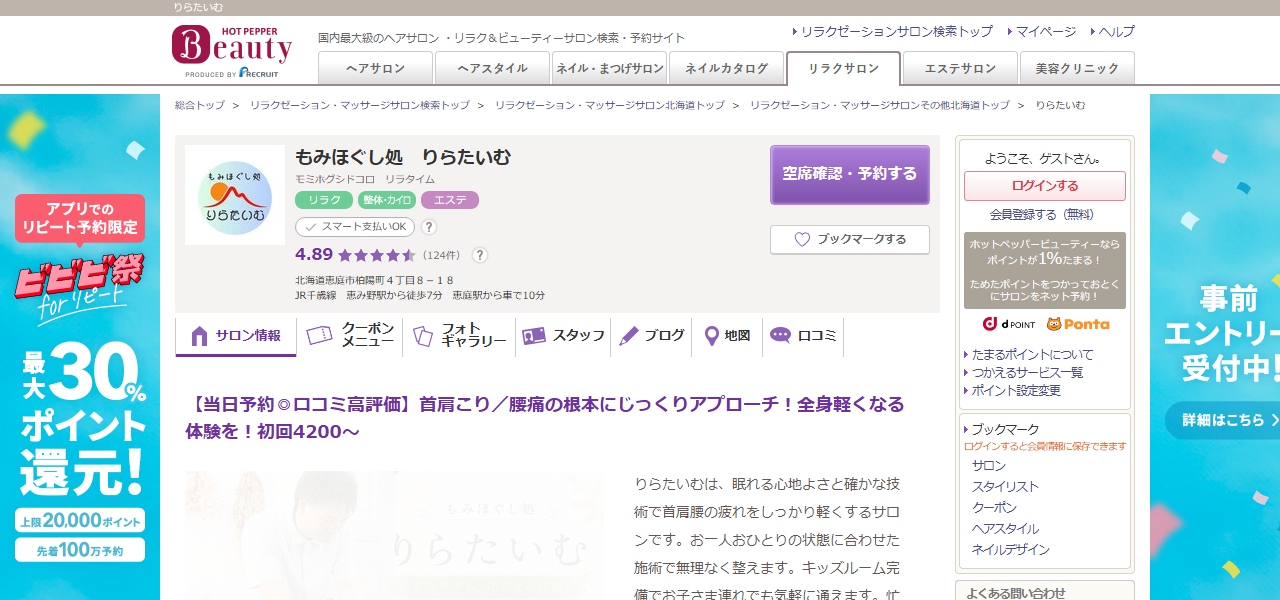Viewport: 1280px width, 600px height.
Task: Click リラクゼーション・マッサージサロン検索トップ breadcrumb
Action: click(x=360, y=105)
